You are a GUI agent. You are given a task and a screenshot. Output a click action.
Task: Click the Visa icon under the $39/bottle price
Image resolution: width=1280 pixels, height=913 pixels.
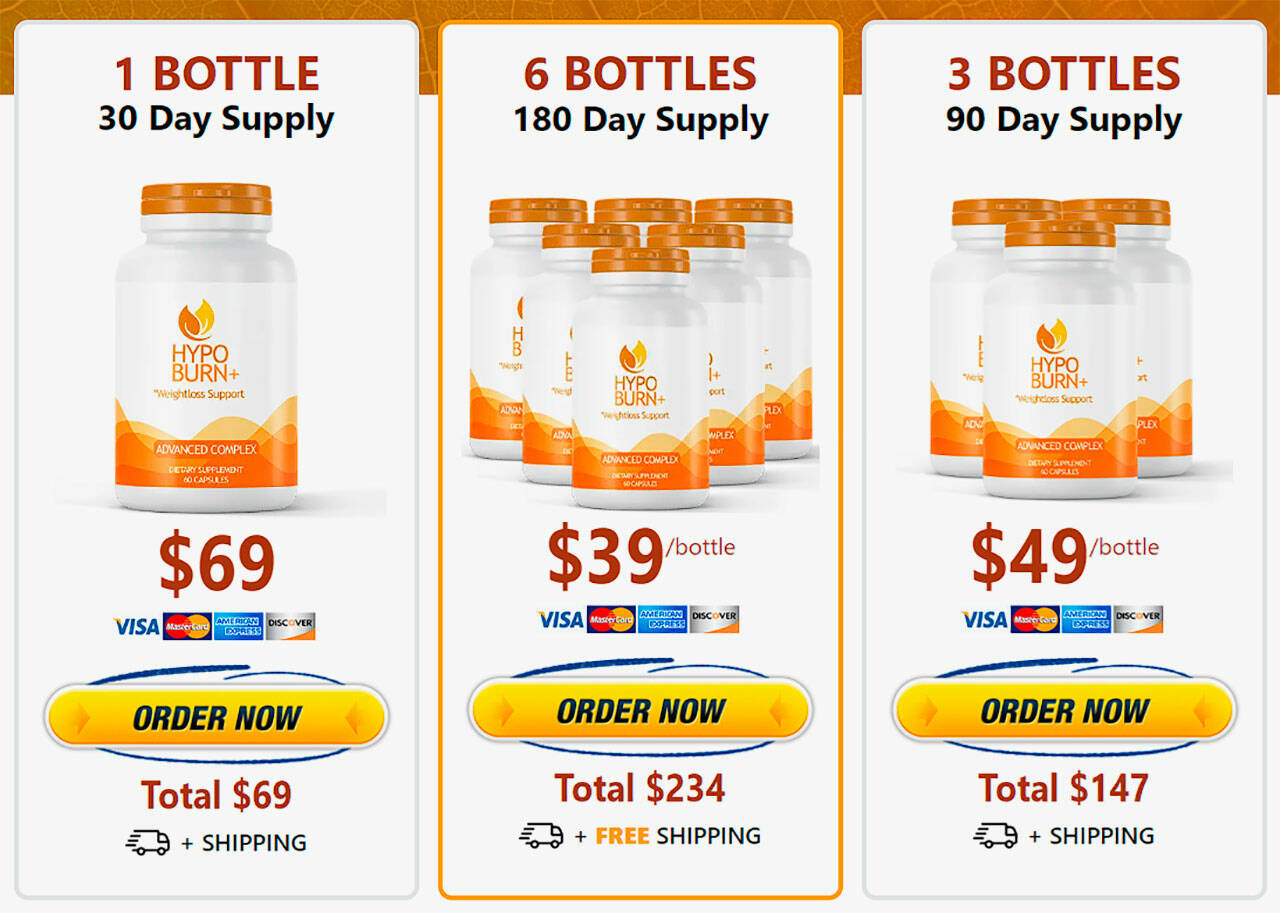[561, 620]
